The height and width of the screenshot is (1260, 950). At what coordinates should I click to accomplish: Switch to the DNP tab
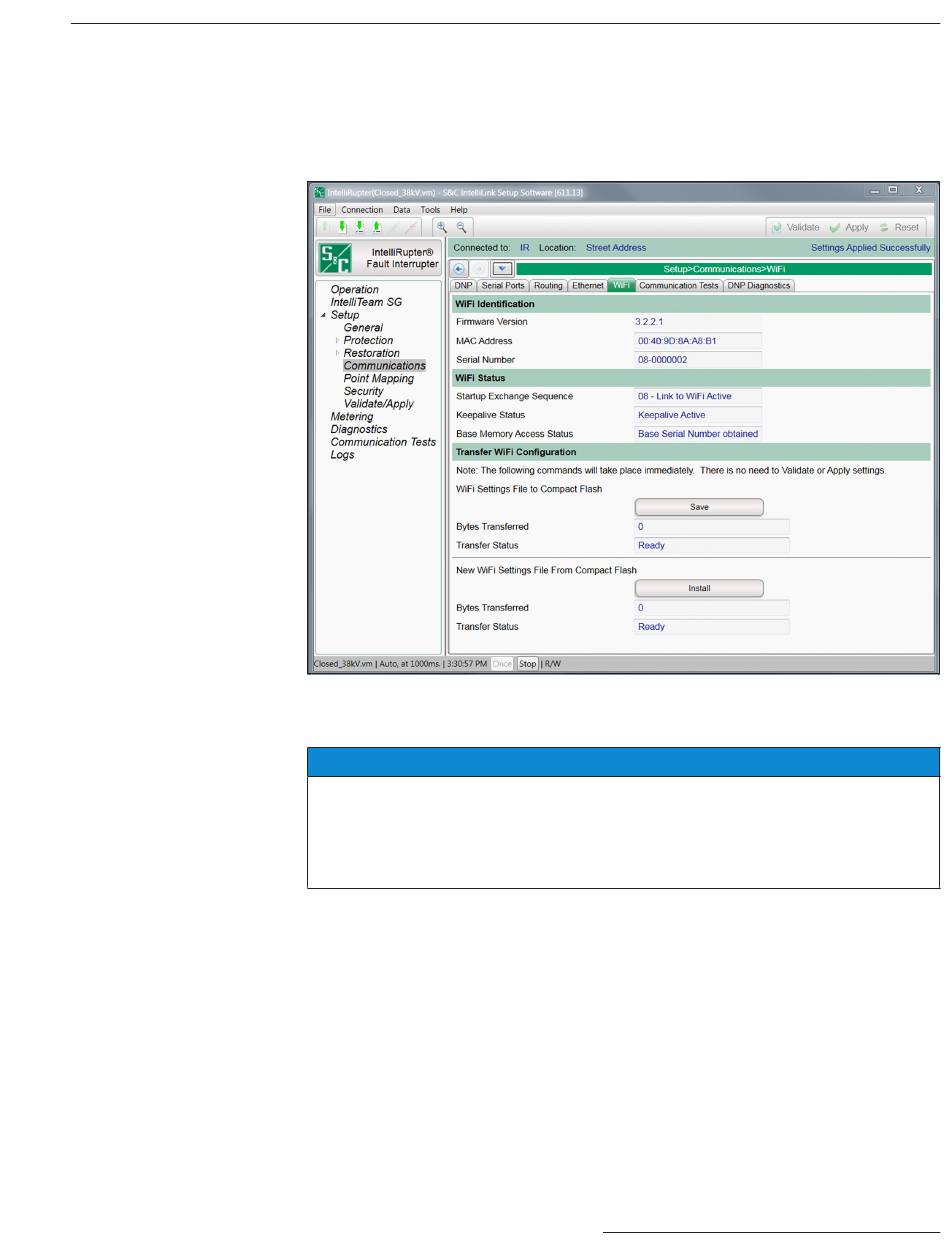464,286
